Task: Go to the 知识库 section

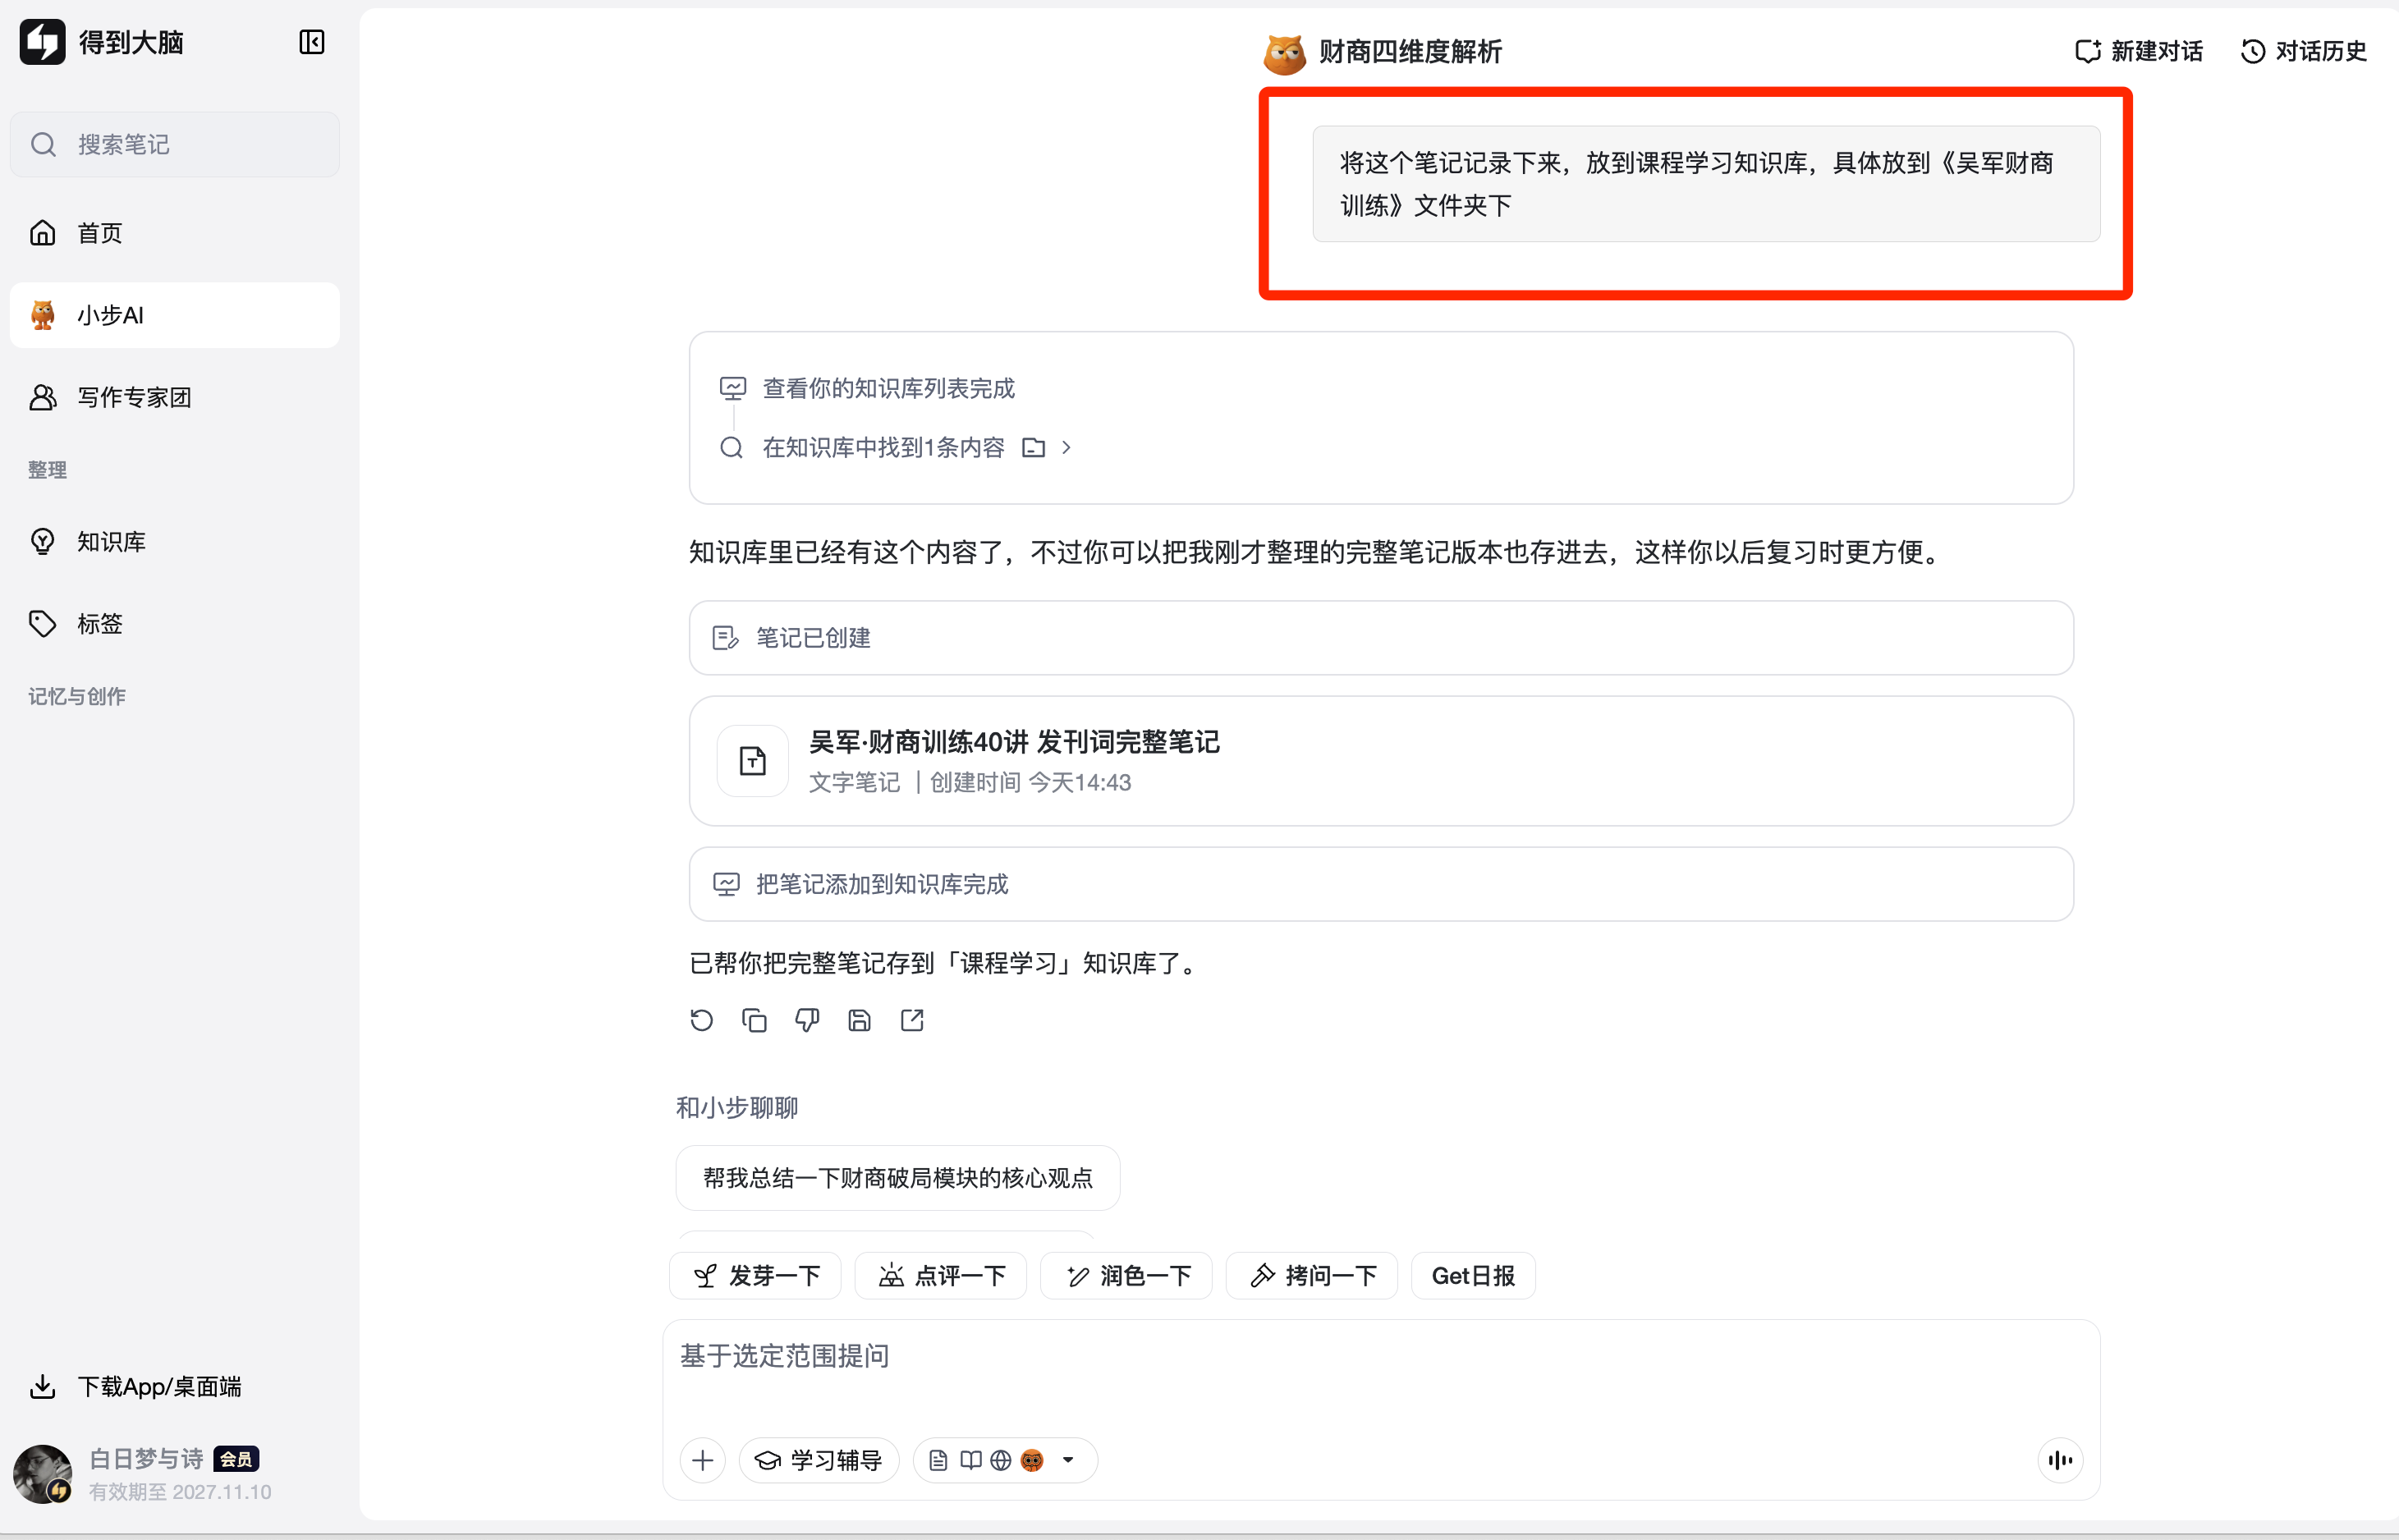Action: [175, 541]
